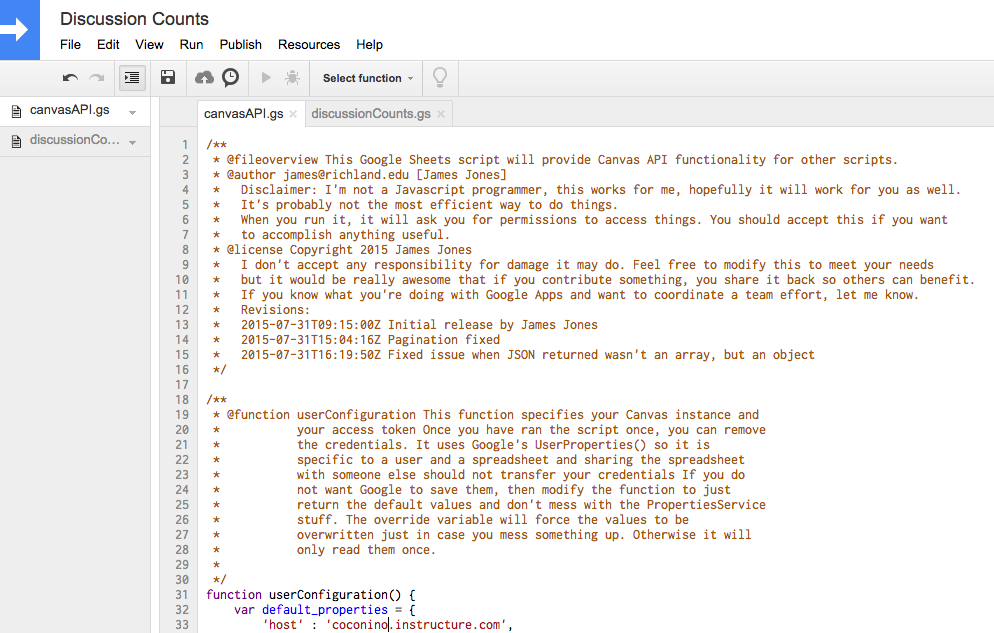Click line number 31 in the gutter
Screen dimensions: 994x633
pyautogui.click(x=182, y=595)
